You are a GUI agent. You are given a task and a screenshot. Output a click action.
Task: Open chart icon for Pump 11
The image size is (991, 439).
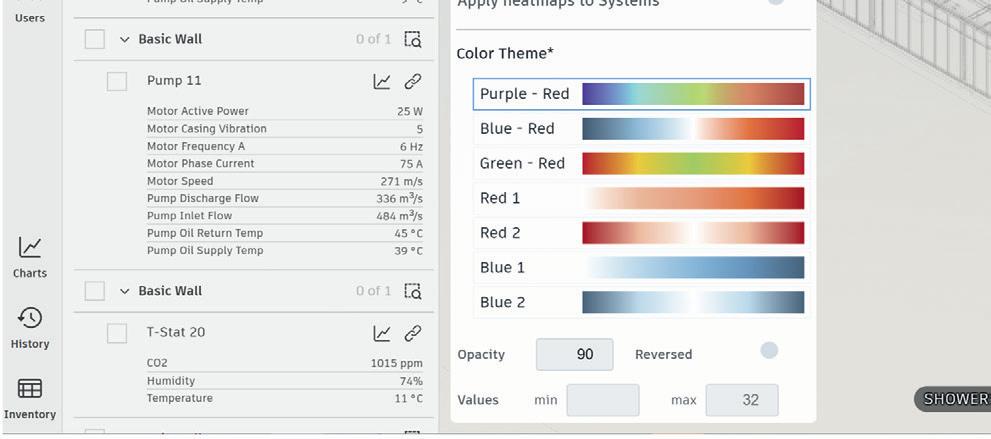(x=382, y=81)
